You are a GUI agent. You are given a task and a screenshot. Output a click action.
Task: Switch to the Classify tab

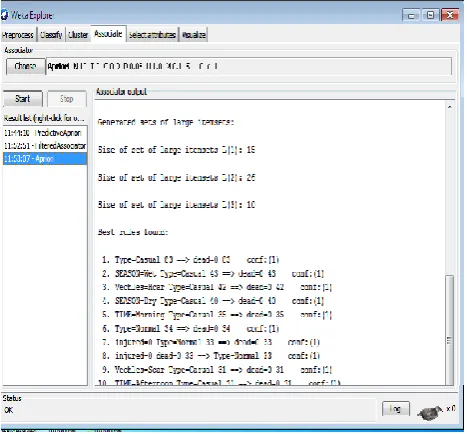pos(51,35)
